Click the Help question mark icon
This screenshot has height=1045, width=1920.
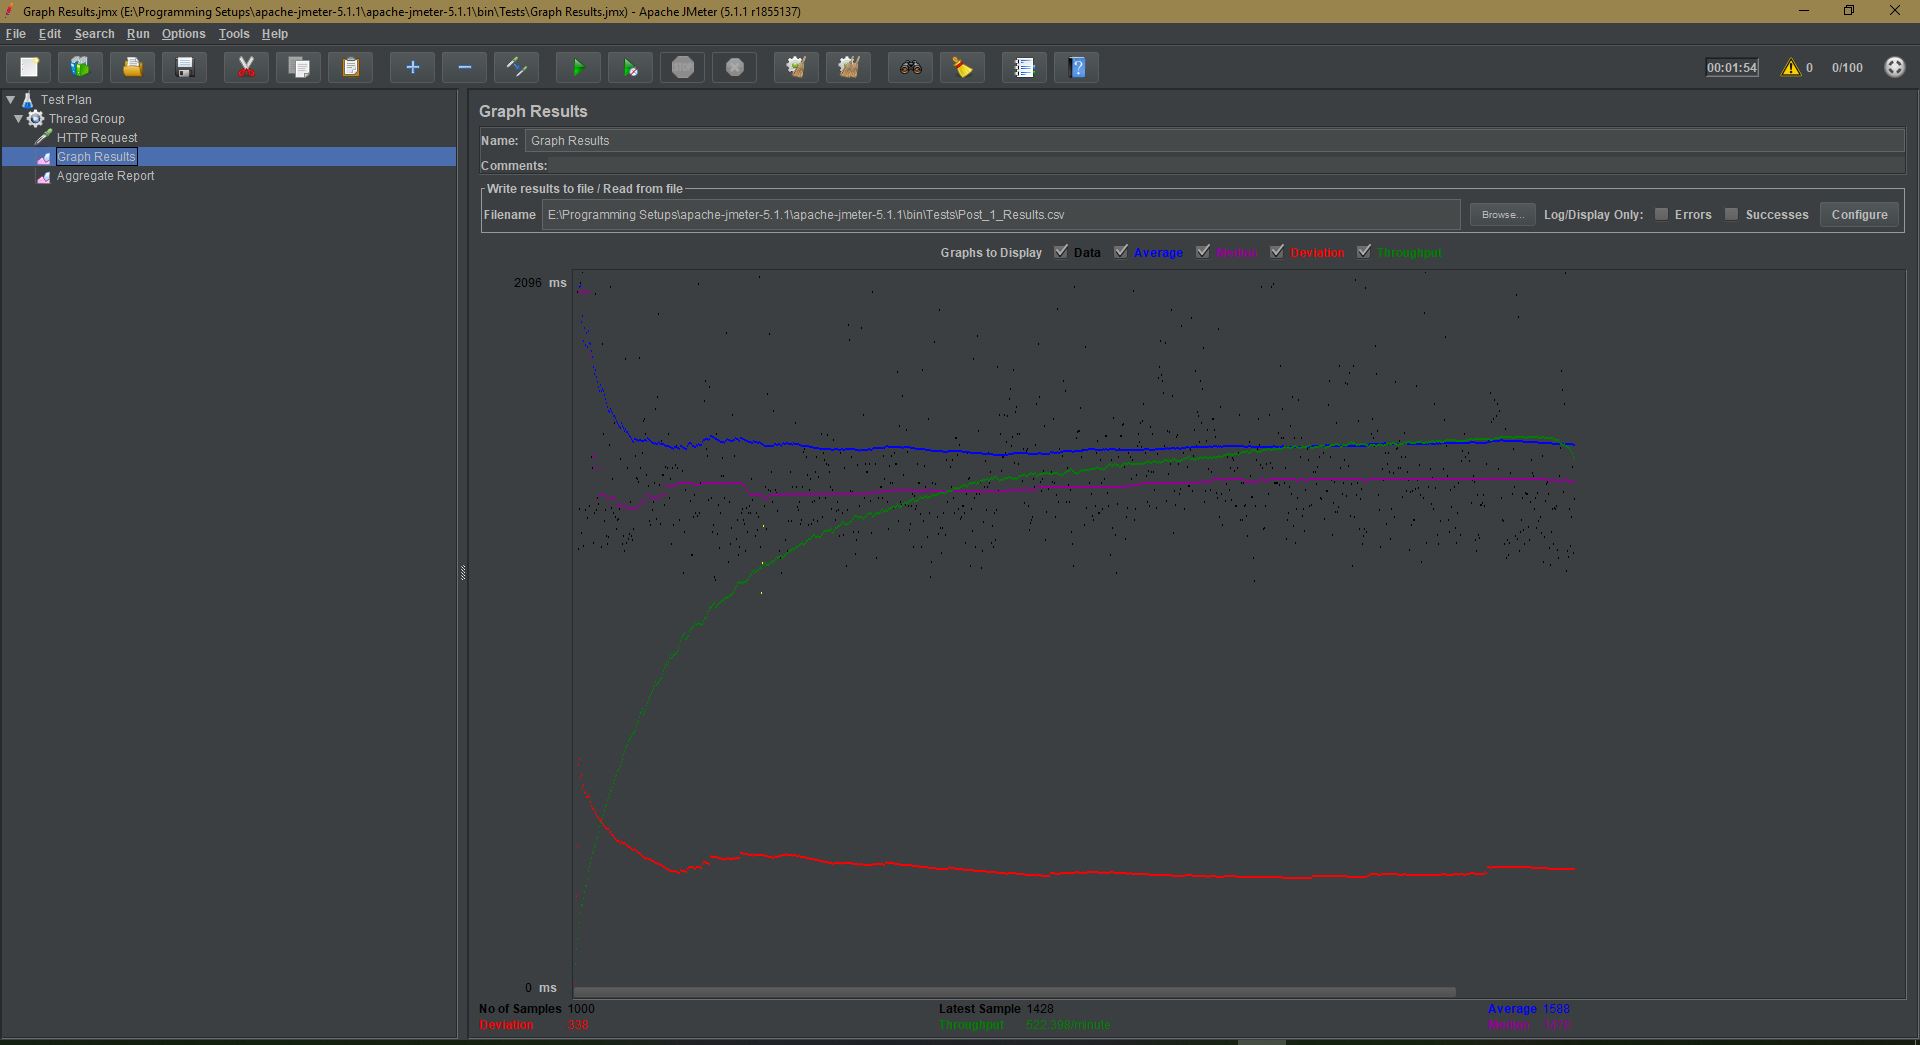(1077, 67)
